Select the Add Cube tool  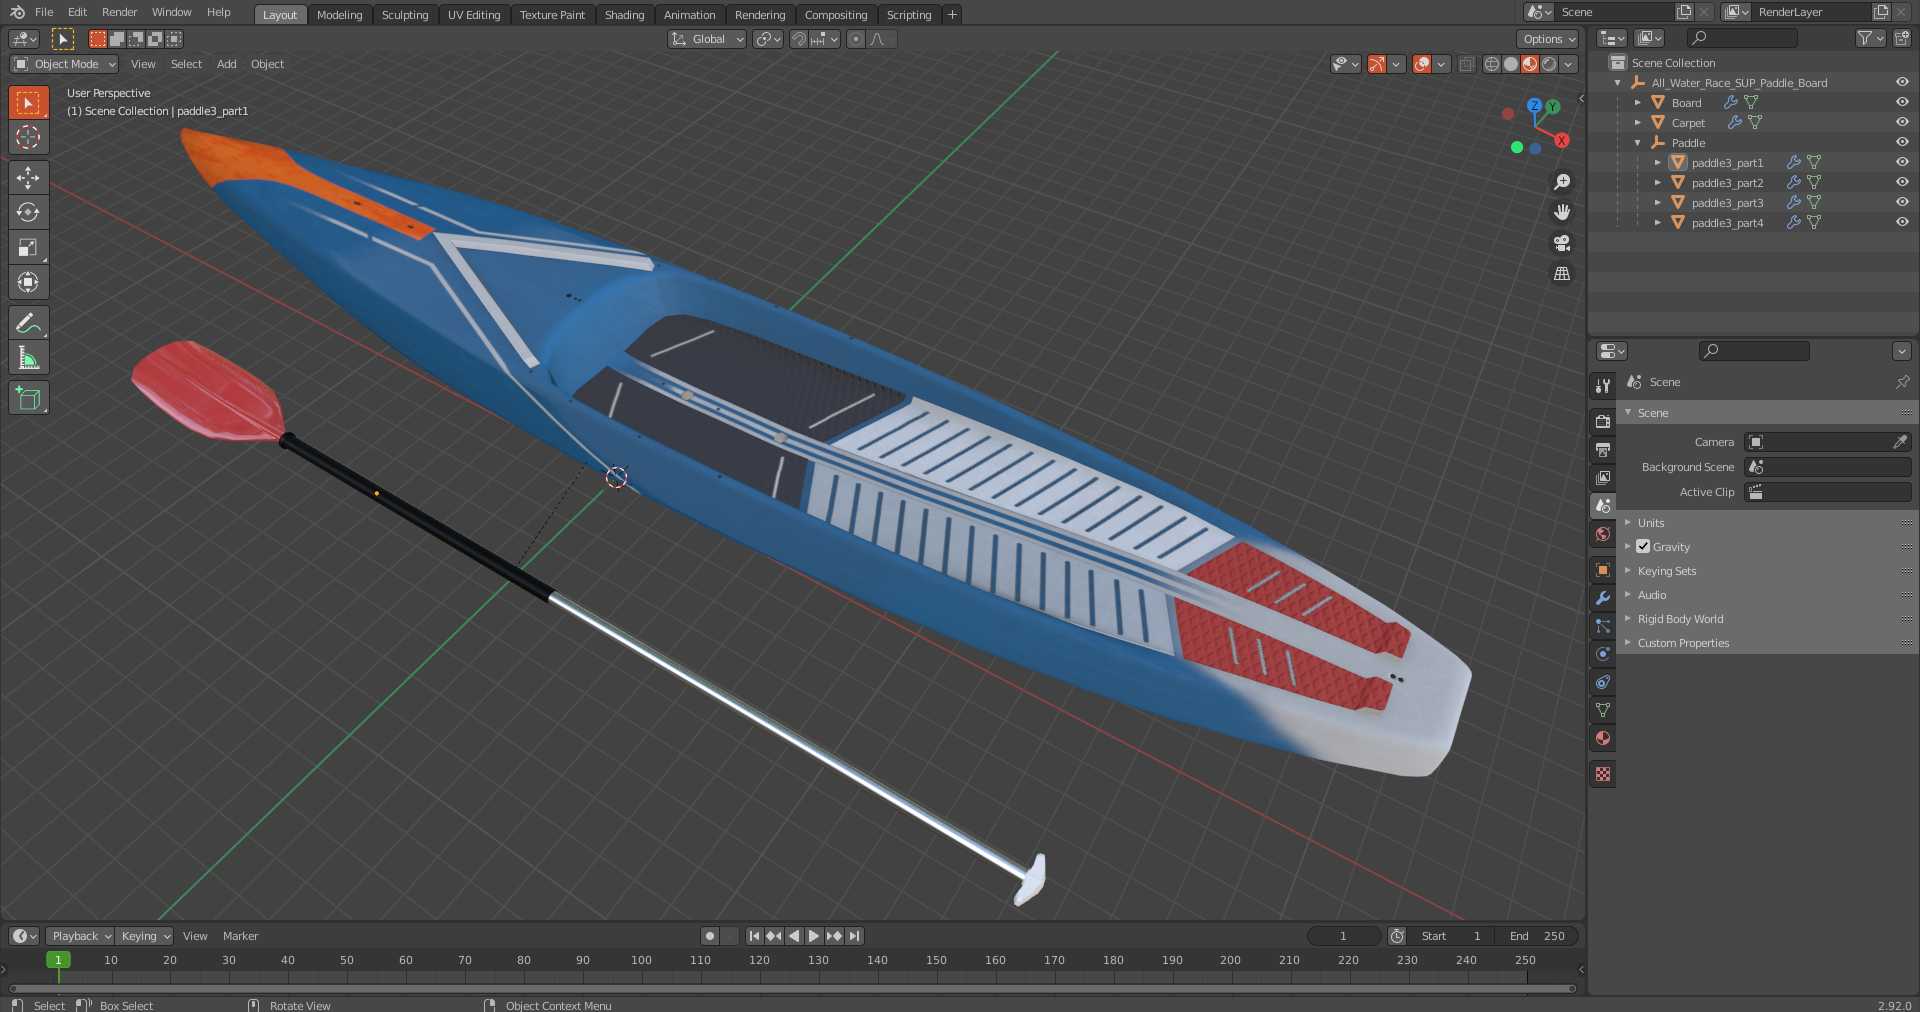point(28,398)
